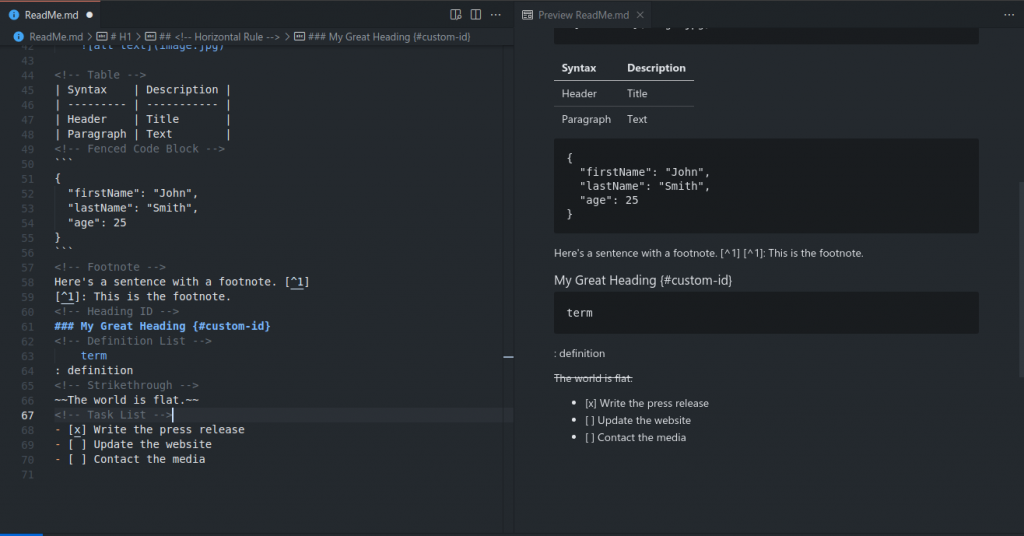Click '<!-- Table -->' comment in editor
Screen dimensions: 1024x536
coord(100,75)
